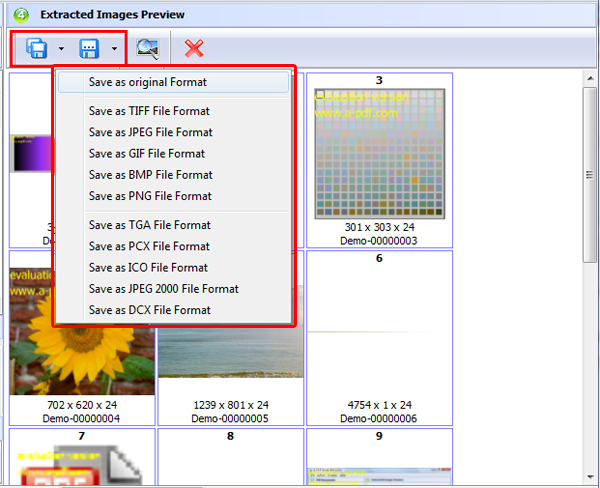Viewport: 600px width, 488px height.
Task: Choose Save as TGA File Format
Action: pos(173,225)
